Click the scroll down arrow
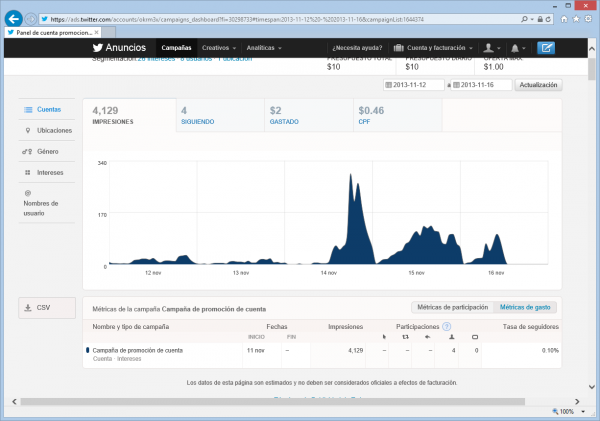Viewport: 600px width, 421px height. (592, 387)
